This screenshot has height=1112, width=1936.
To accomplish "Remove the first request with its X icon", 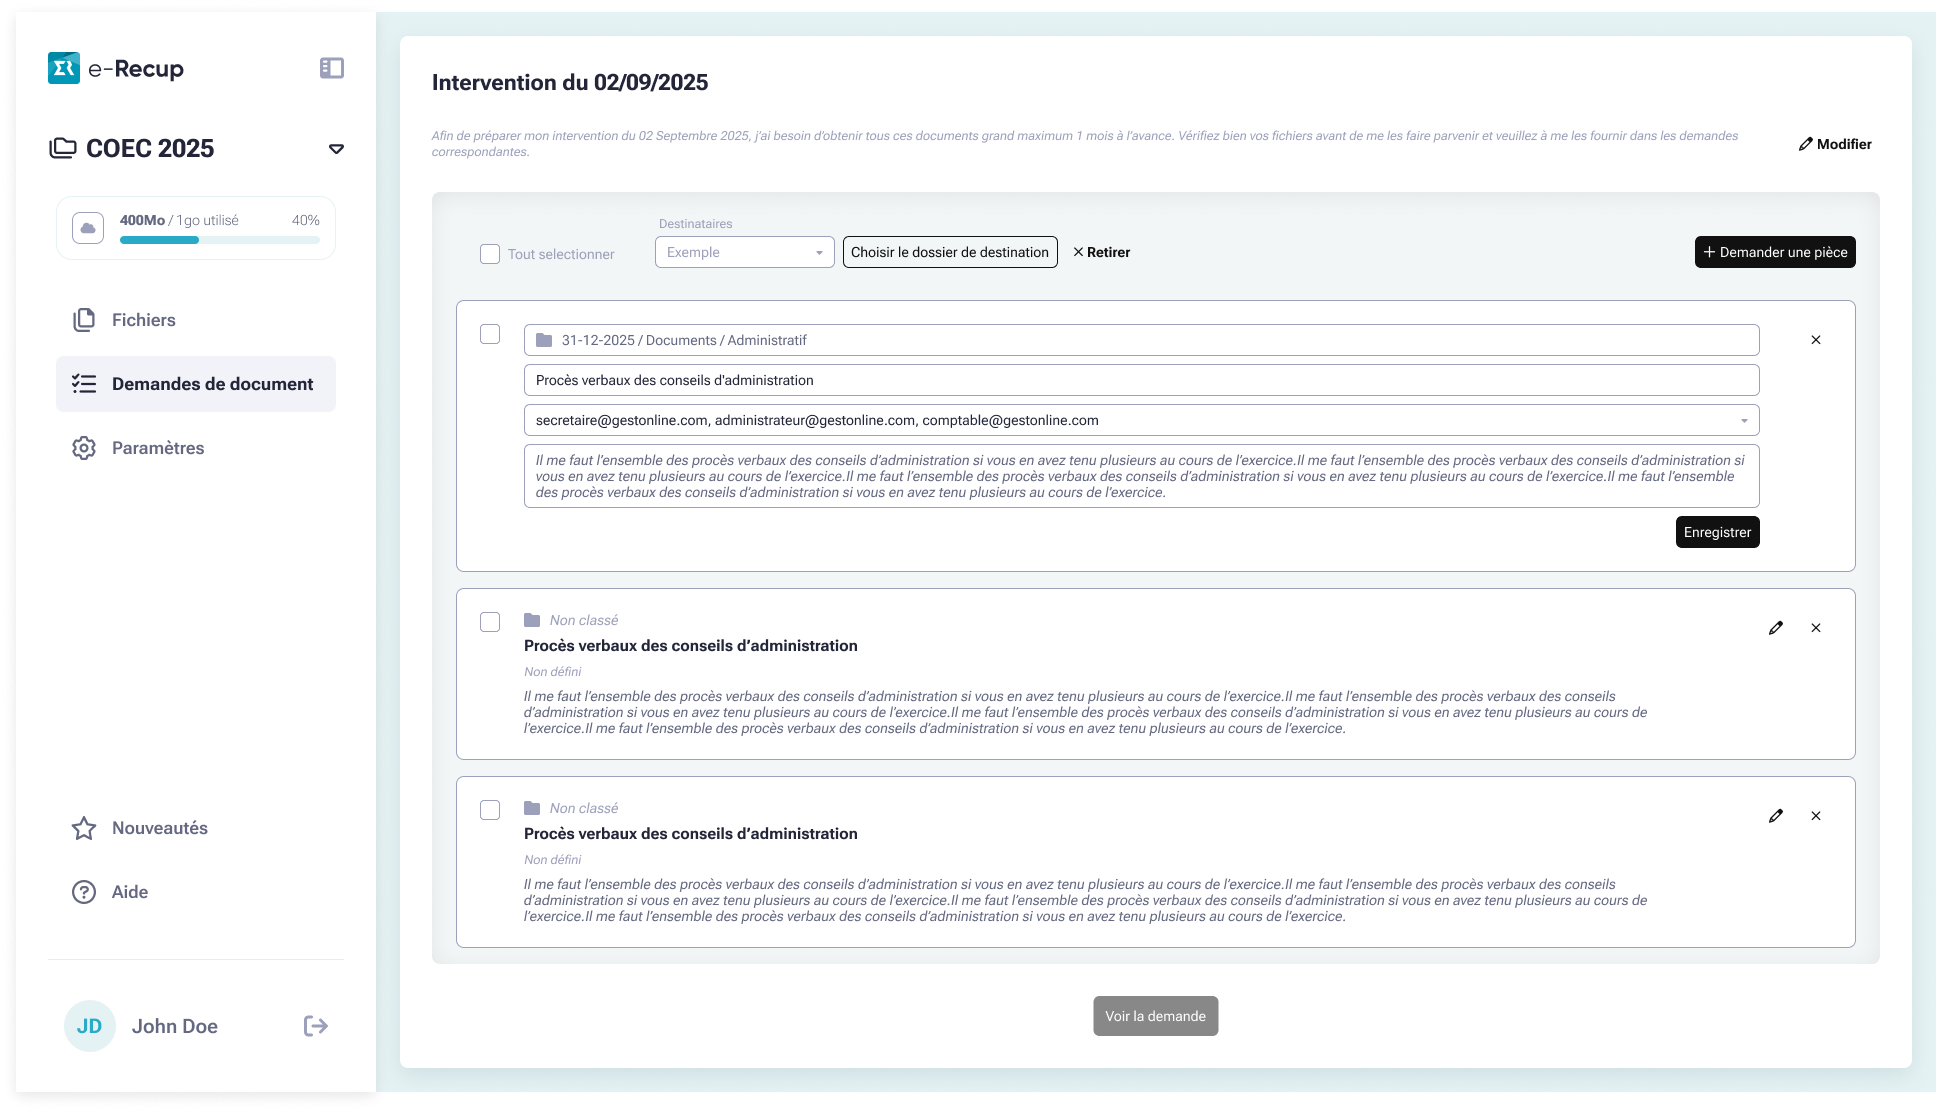I will coord(1816,340).
